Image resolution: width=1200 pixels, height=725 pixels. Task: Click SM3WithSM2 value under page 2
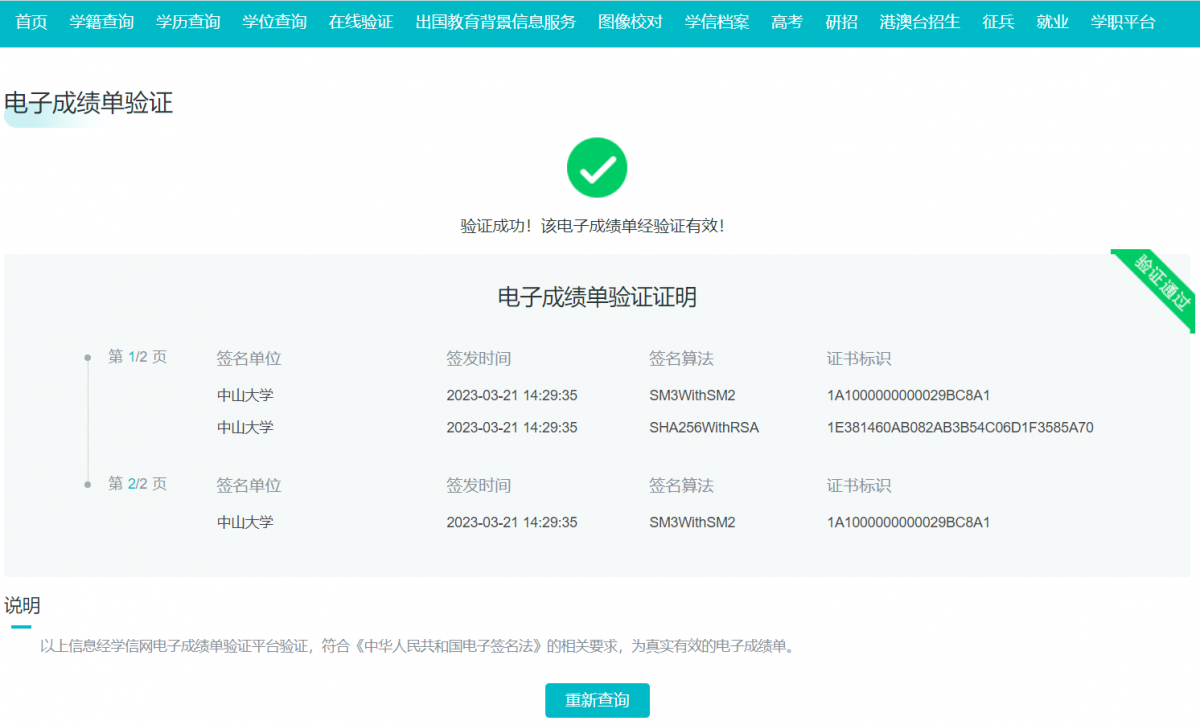pos(692,522)
